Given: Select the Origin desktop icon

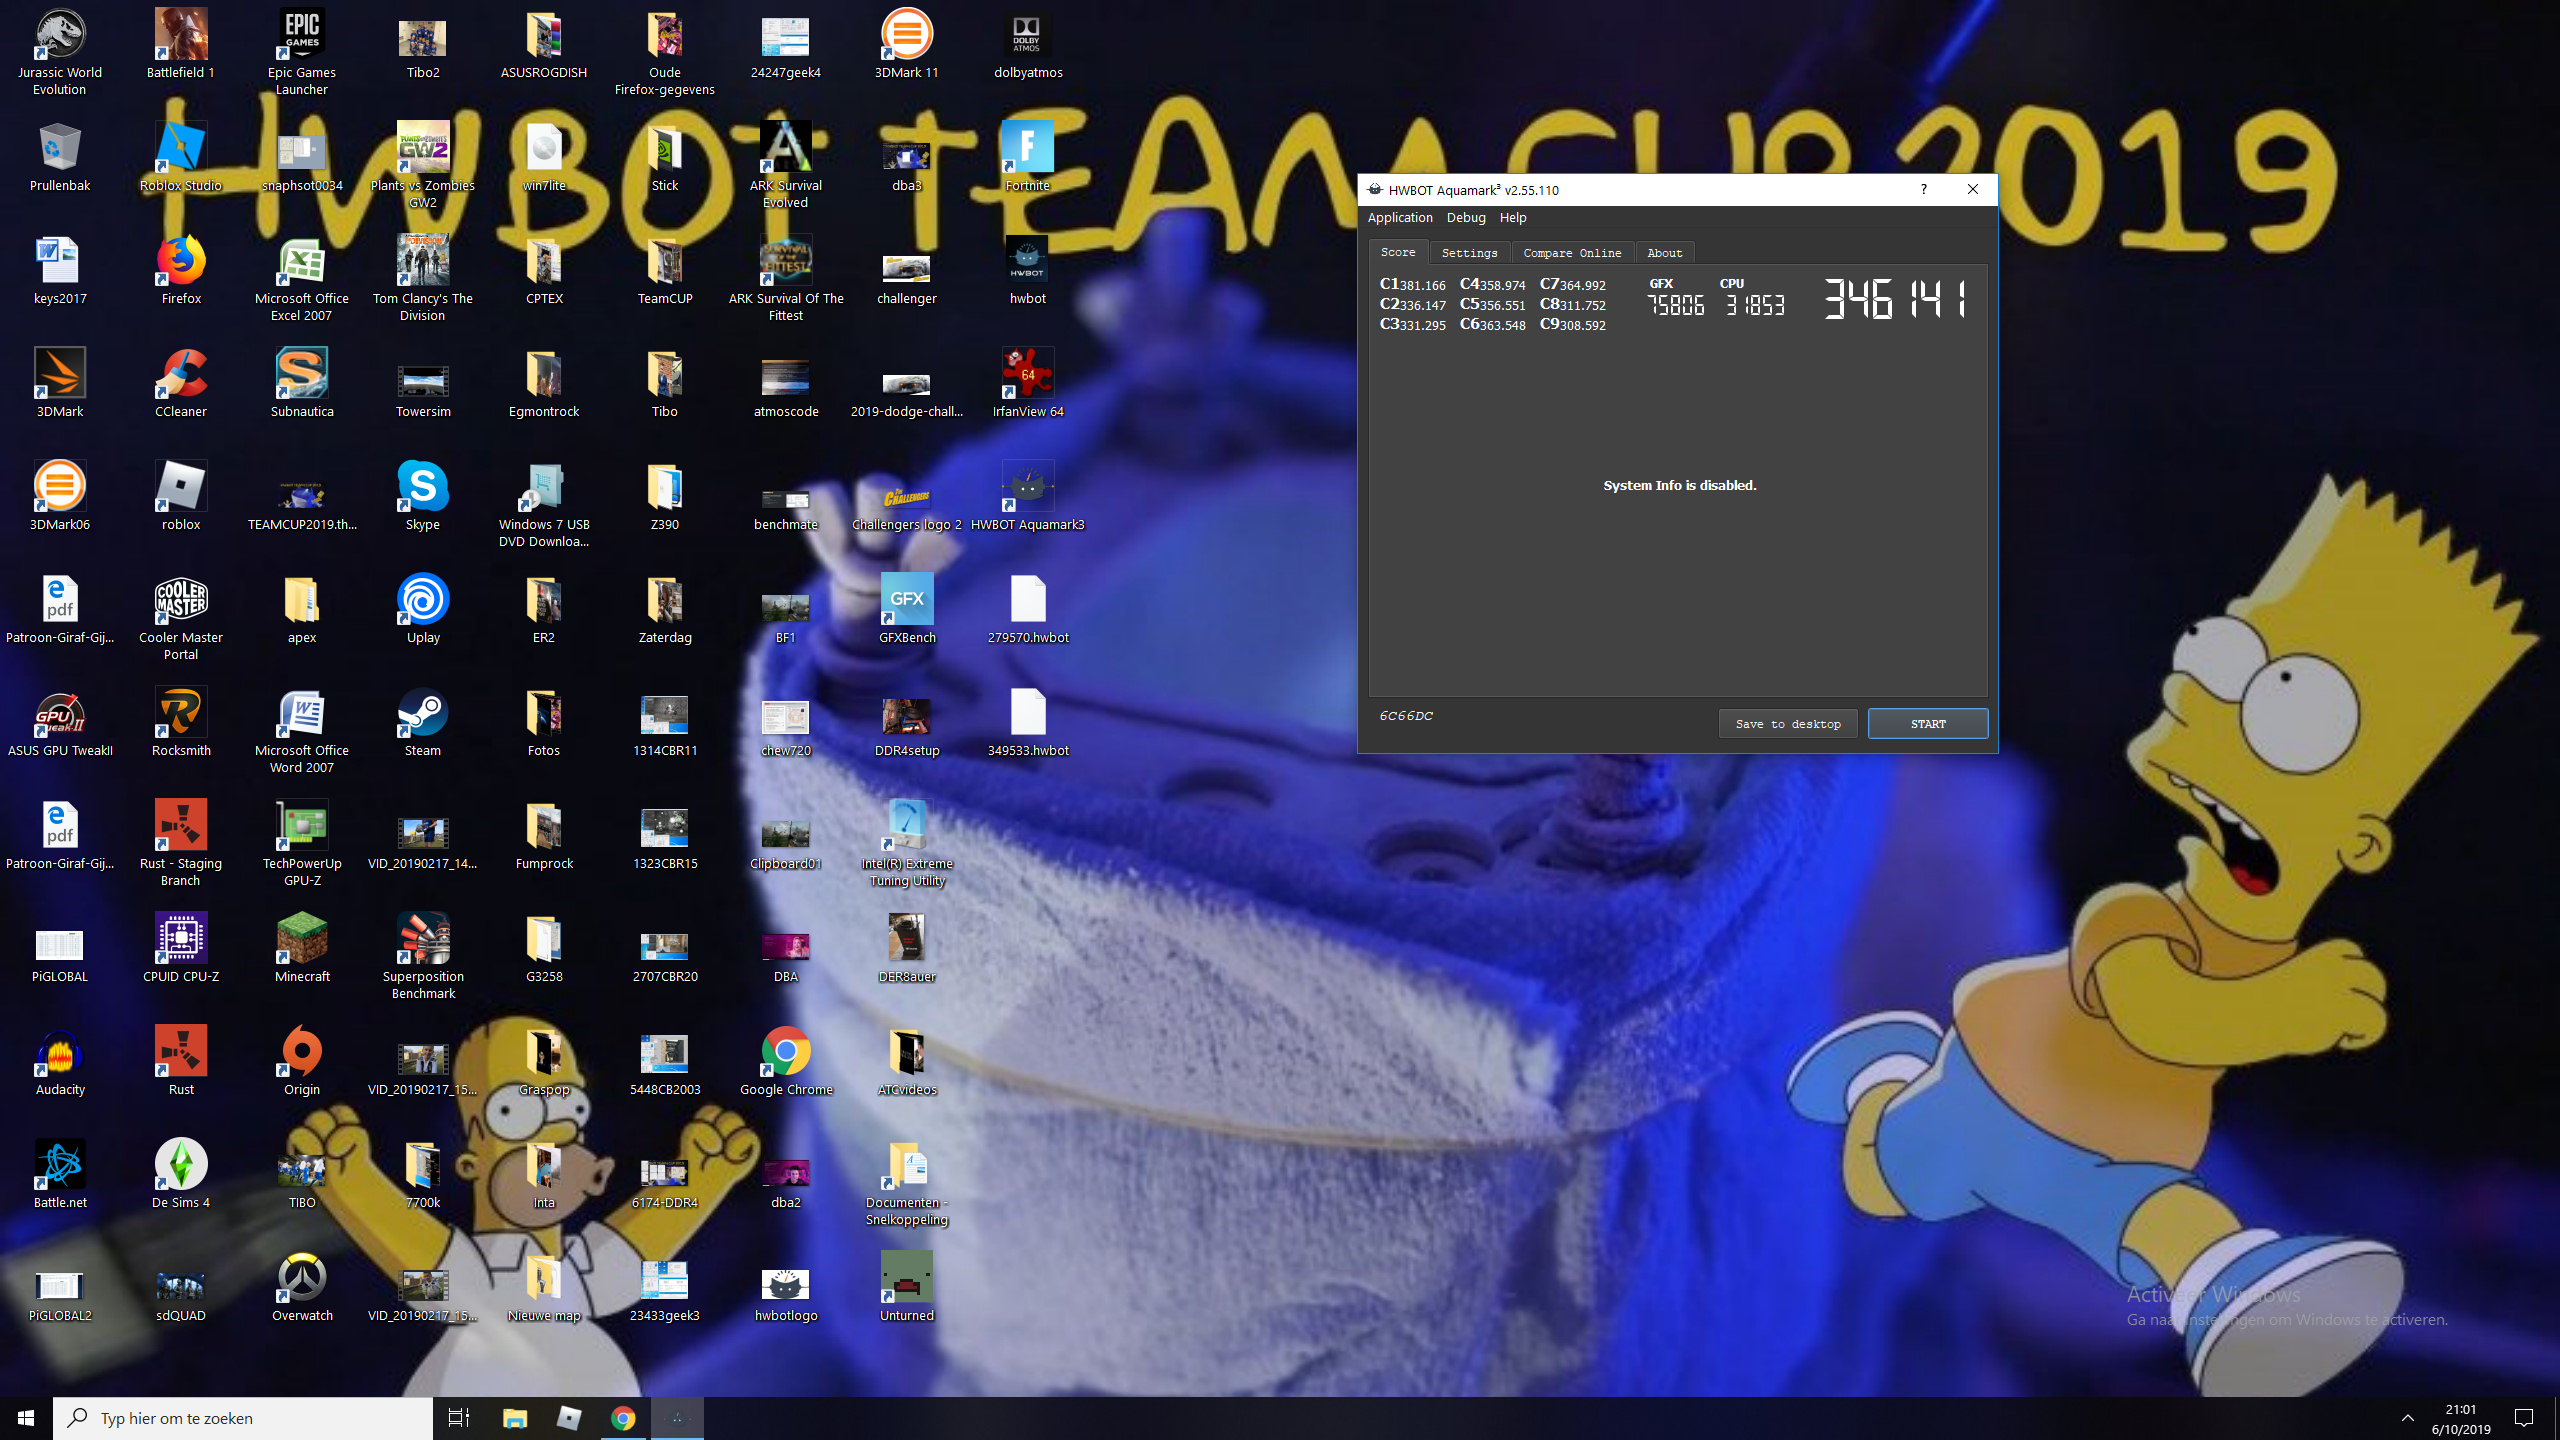Looking at the screenshot, I should (x=302, y=1062).
